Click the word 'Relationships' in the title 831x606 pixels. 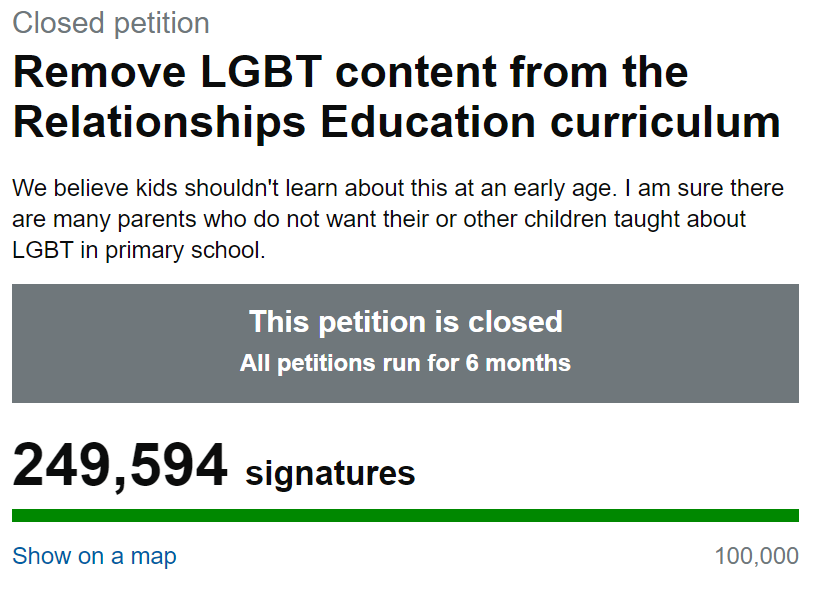pyautogui.click(x=160, y=122)
